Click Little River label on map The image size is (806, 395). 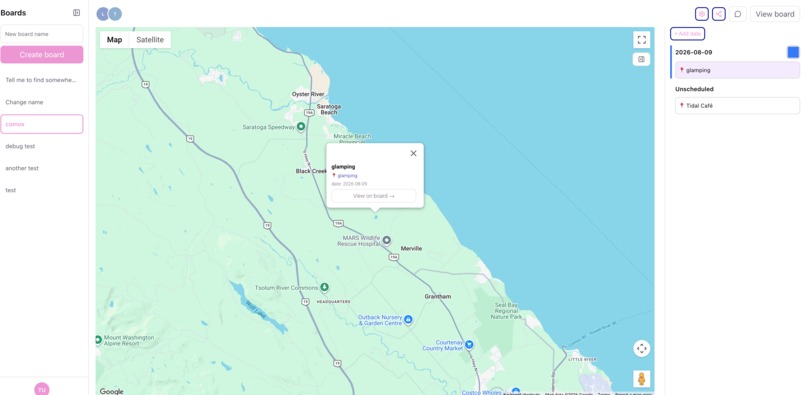click(x=582, y=360)
